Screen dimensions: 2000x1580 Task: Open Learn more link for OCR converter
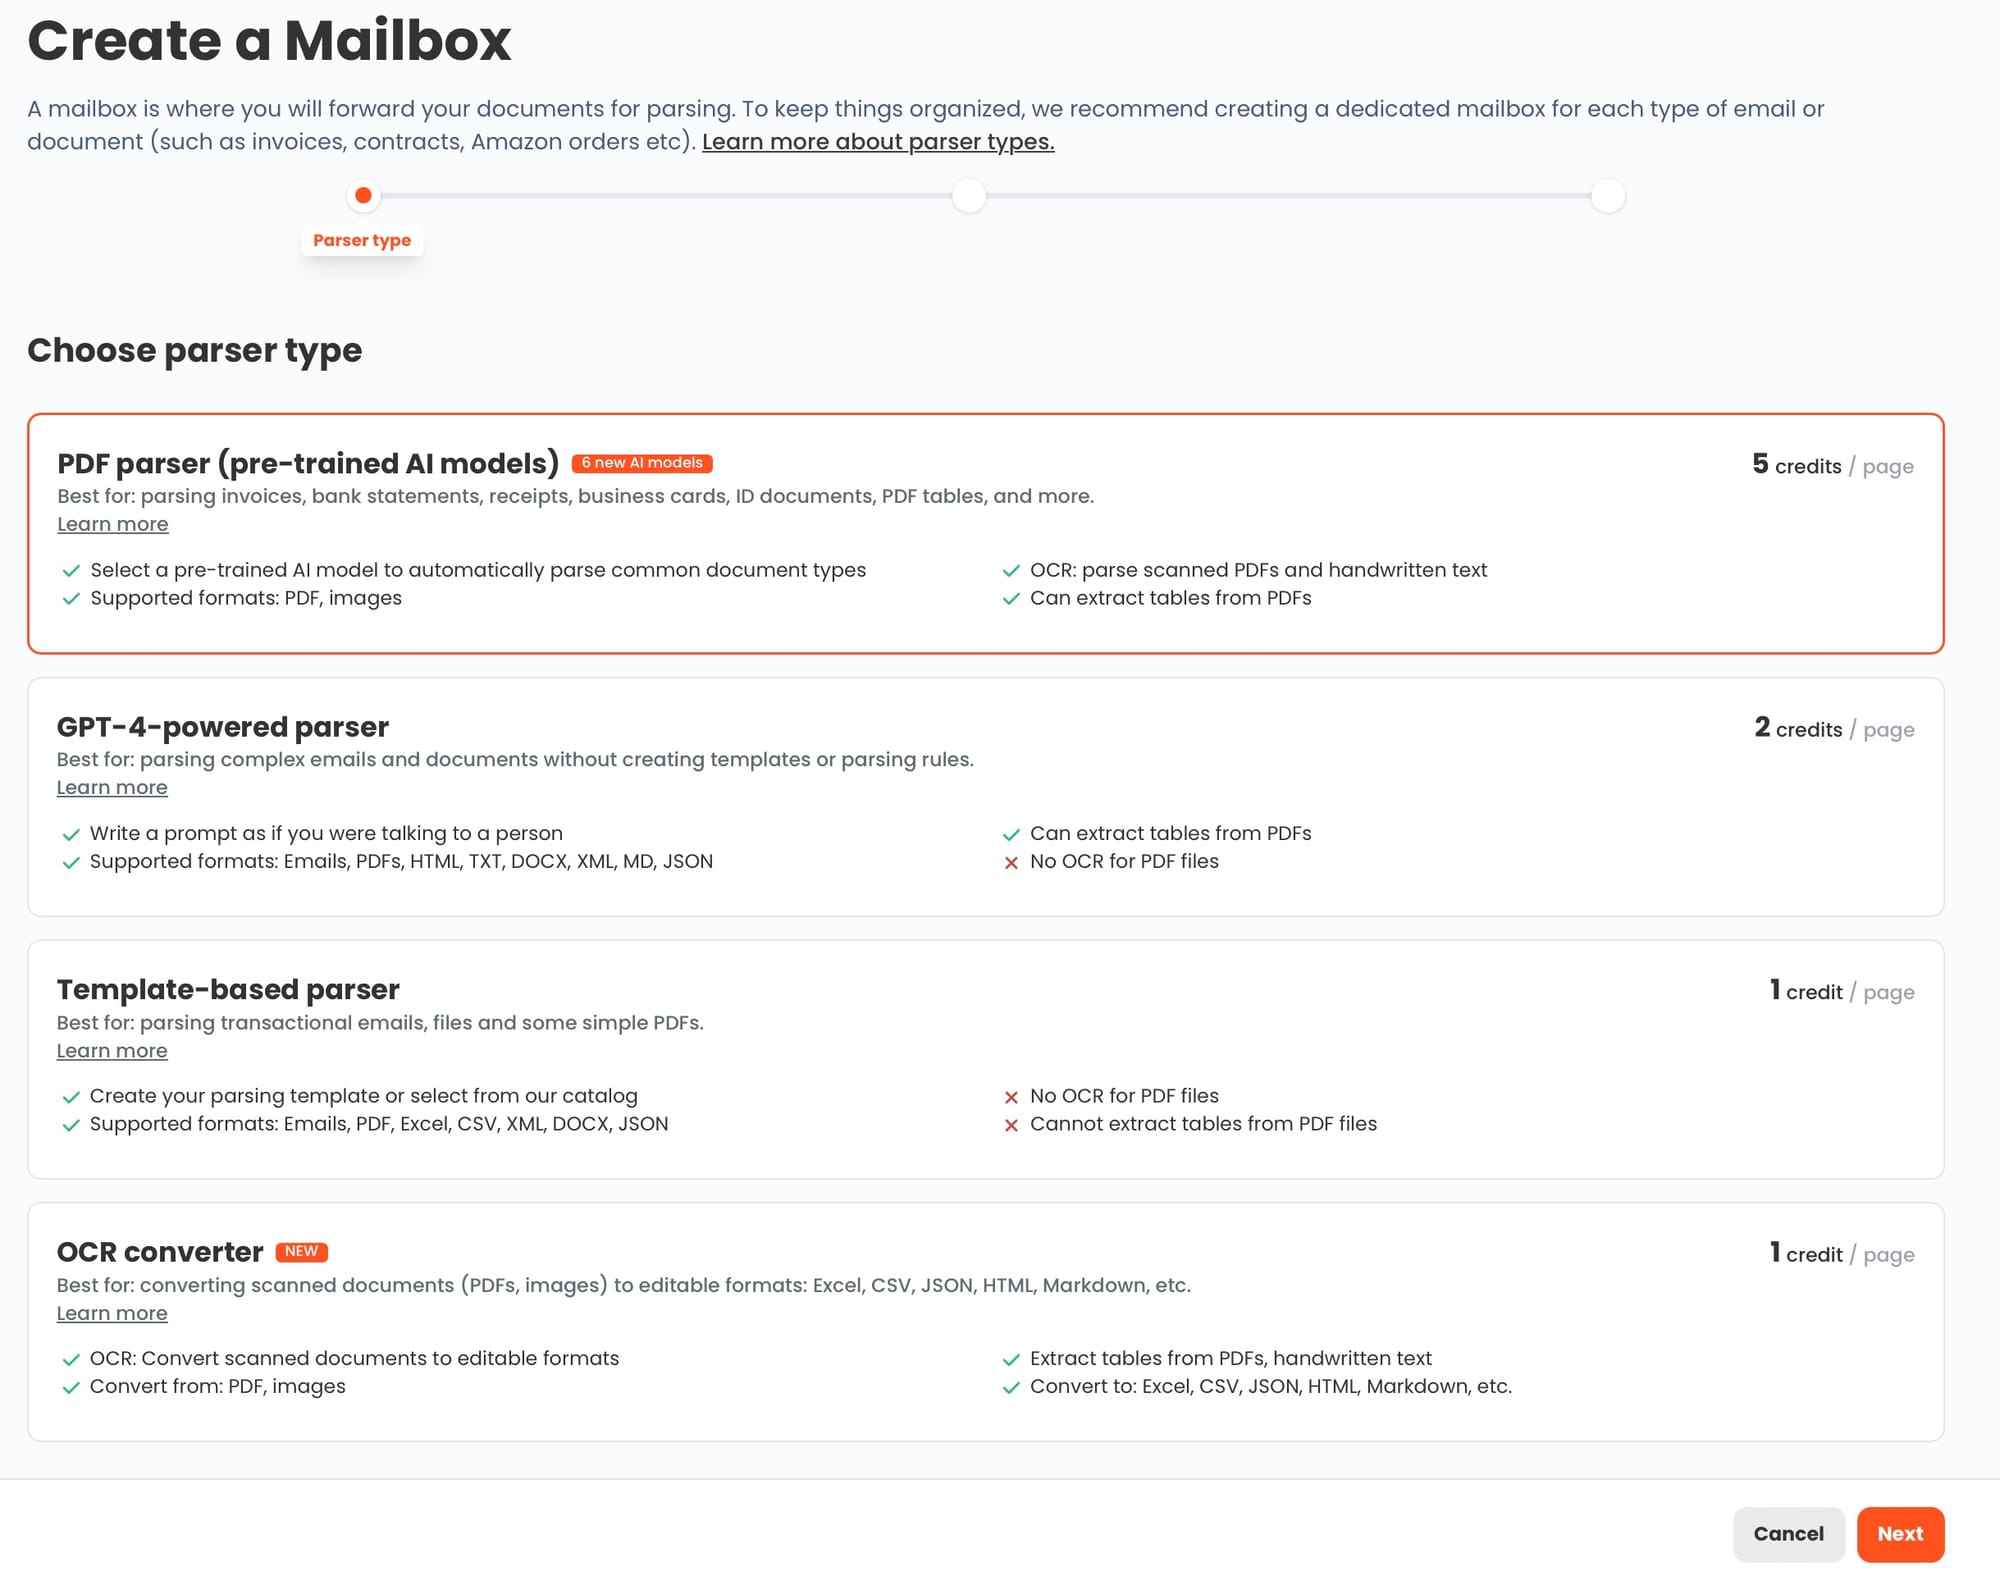coord(112,1313)
